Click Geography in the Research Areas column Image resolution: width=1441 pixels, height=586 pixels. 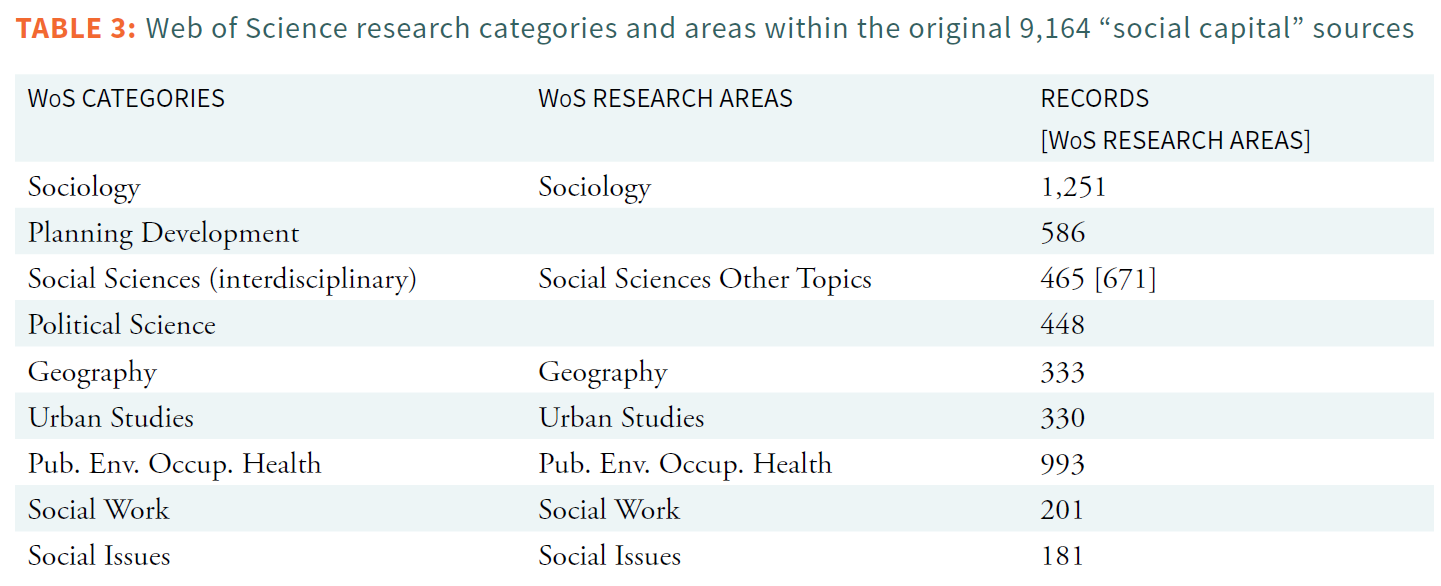[602, 372]
